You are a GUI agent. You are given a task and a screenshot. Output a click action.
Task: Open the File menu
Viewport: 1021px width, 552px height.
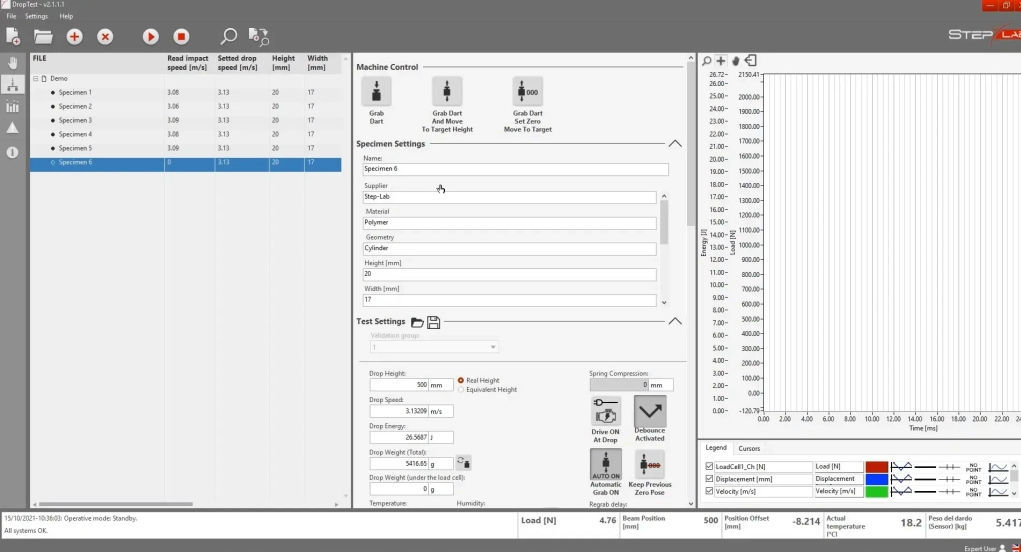[x=11, y=16]
